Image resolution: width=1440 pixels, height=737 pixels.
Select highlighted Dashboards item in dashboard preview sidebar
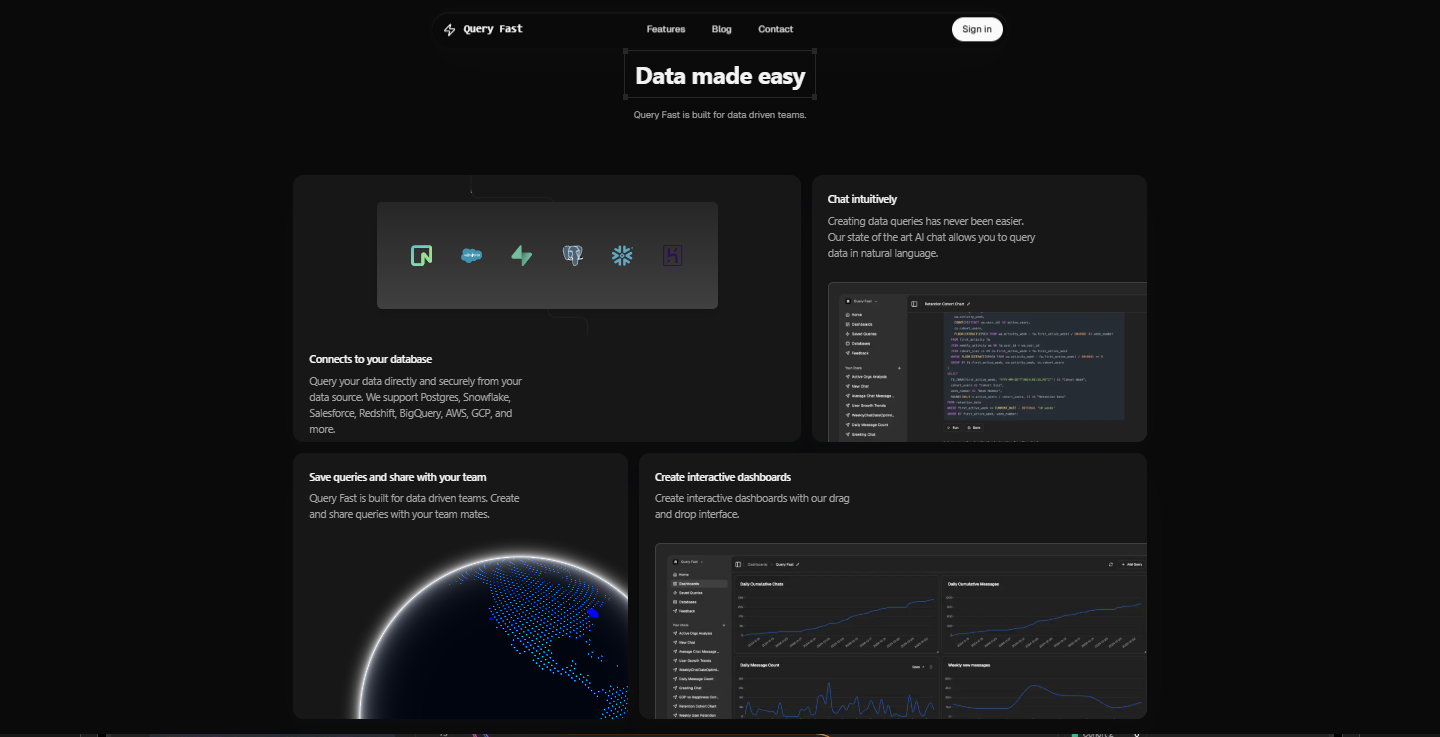click(x=699, y=584)
